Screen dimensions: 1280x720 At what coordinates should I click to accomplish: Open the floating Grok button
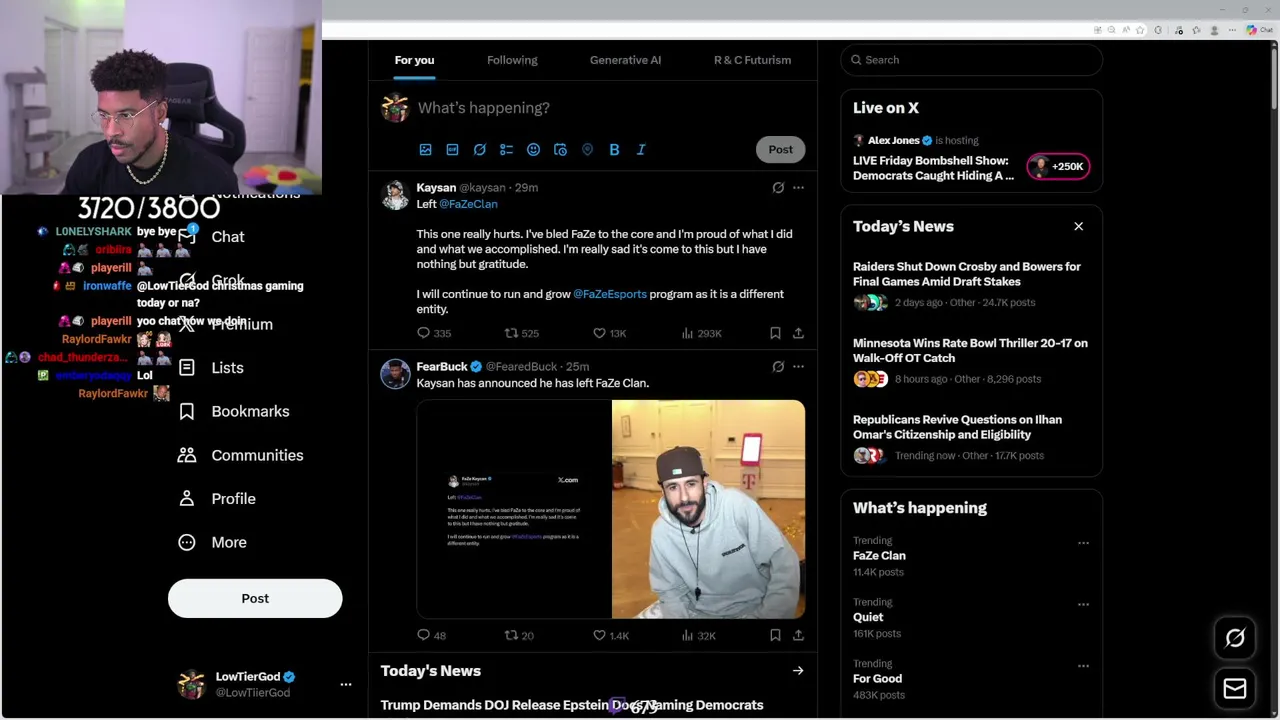[1235, 638]
